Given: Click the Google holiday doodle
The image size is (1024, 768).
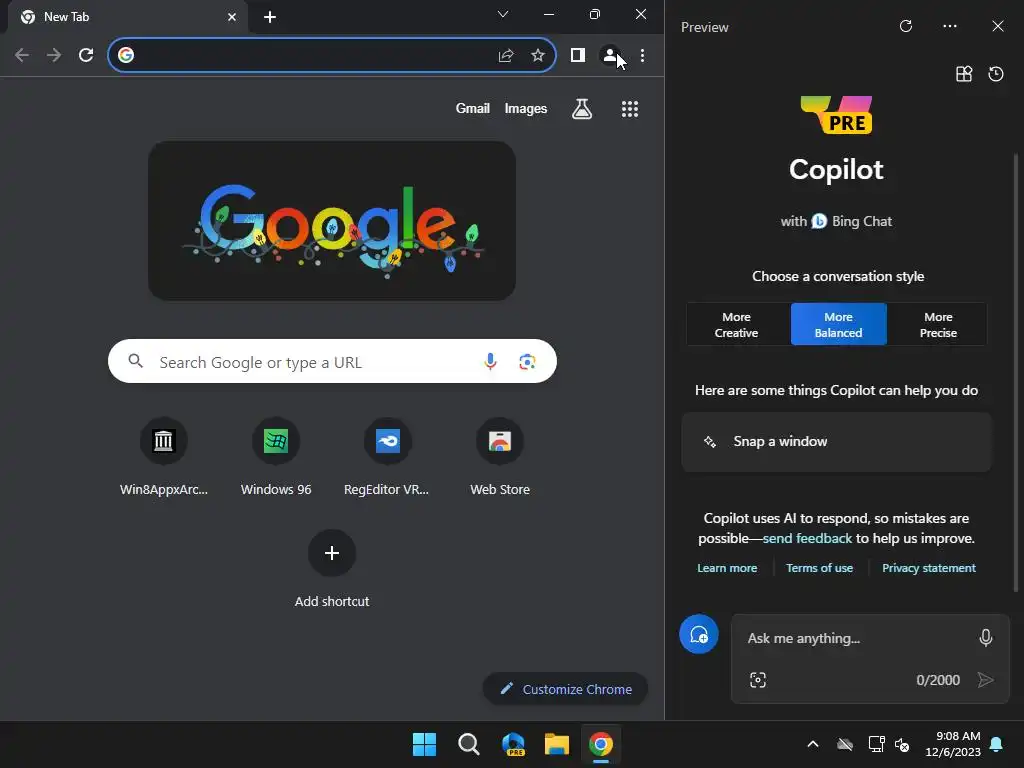Looking at the screenshot, I should tap(332, 221).
